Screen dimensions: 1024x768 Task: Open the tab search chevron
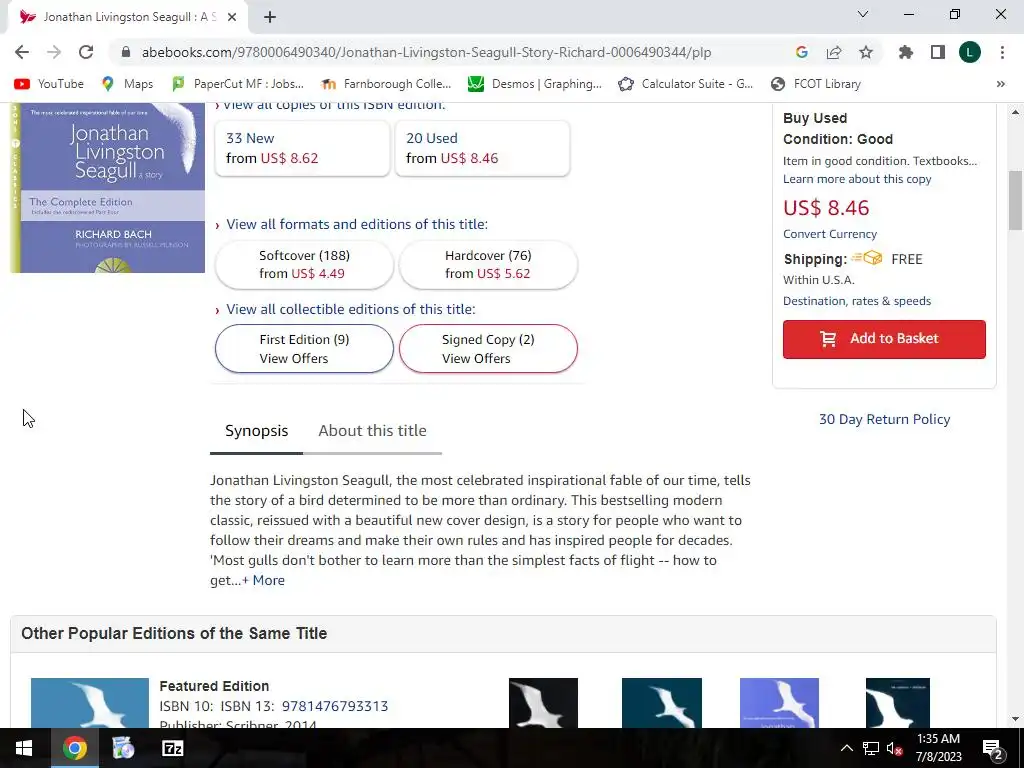coord(863,14)
